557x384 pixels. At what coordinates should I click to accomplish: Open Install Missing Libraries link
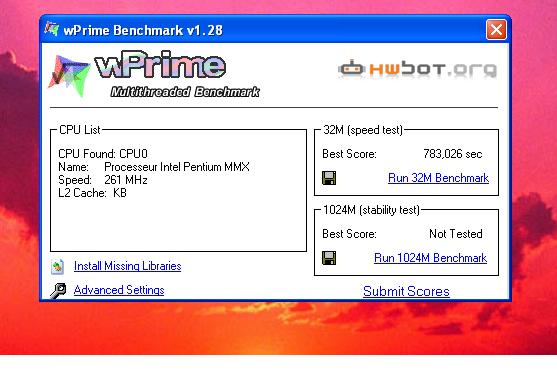click(x=128, y=266)
